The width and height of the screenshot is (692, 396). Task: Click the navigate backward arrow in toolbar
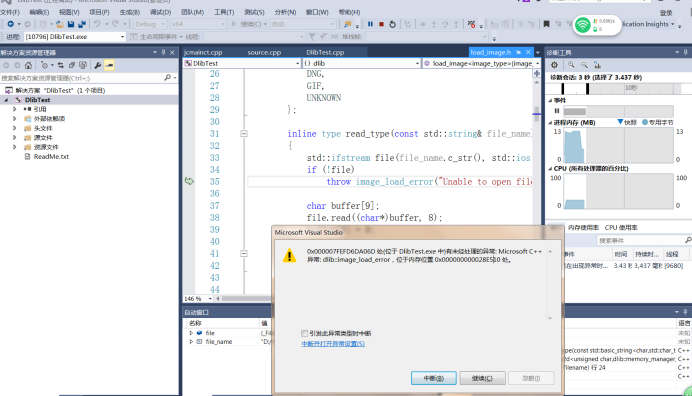11,24
